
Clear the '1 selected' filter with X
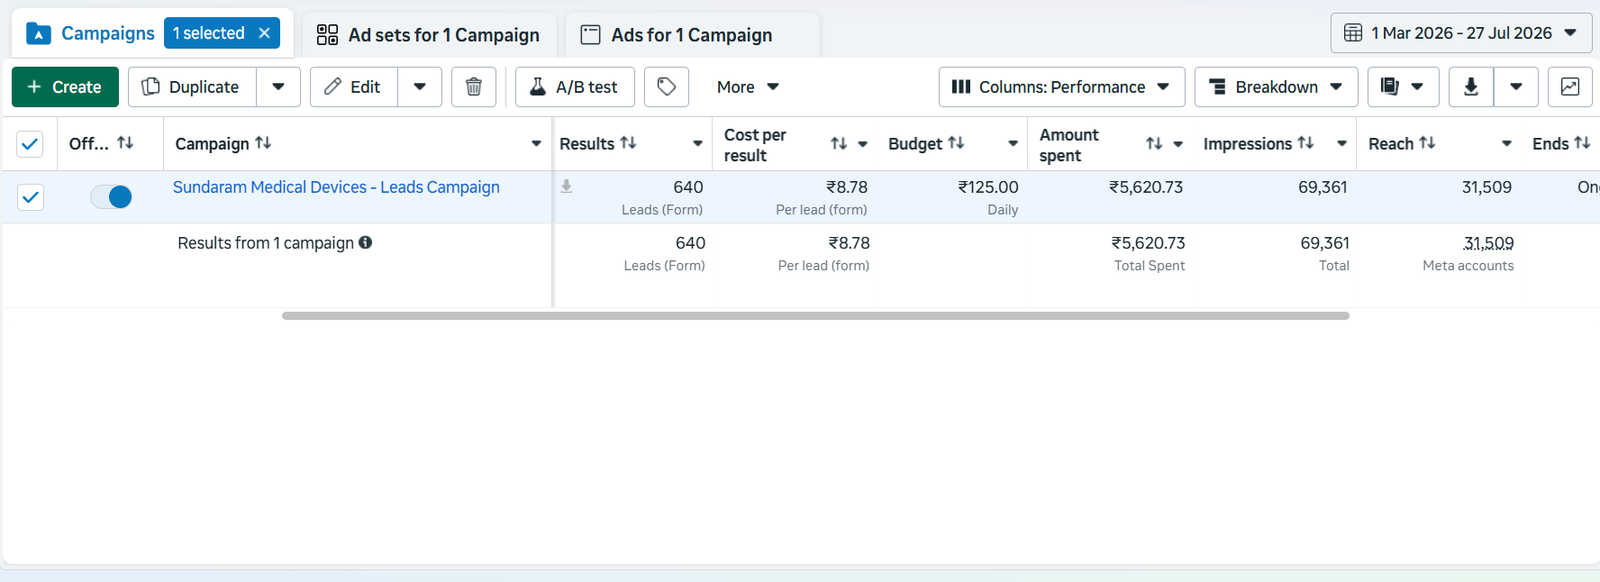264,33
